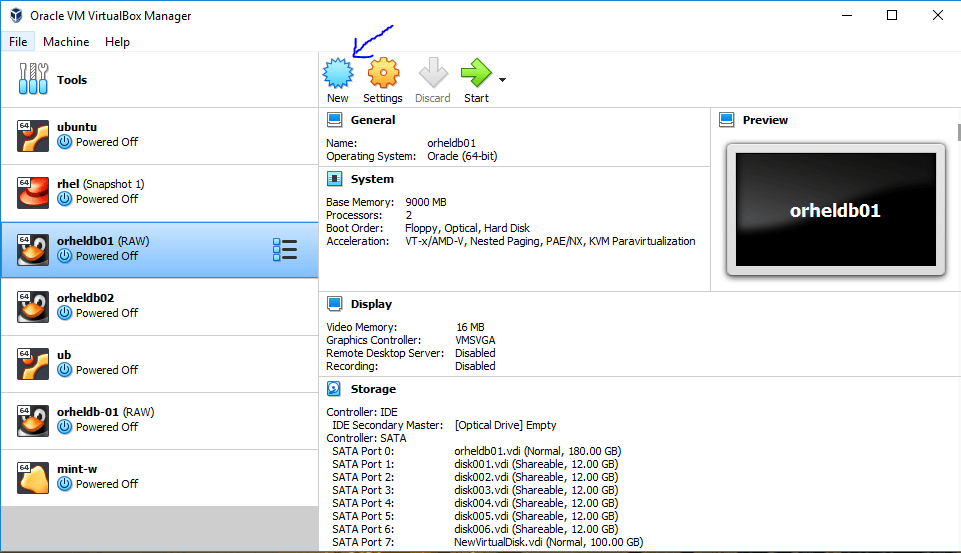Image resolution: width=961 pixels, height=553 pixels.
Task: Click the grayed-out Discard arrow icon
Action: [x=433, y=73]
